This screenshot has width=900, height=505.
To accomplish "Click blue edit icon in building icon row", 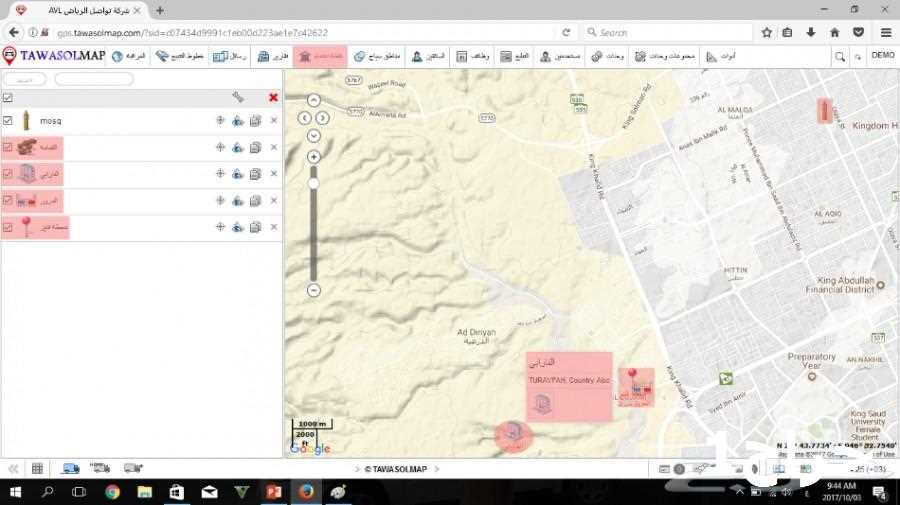I will [238, 174].
